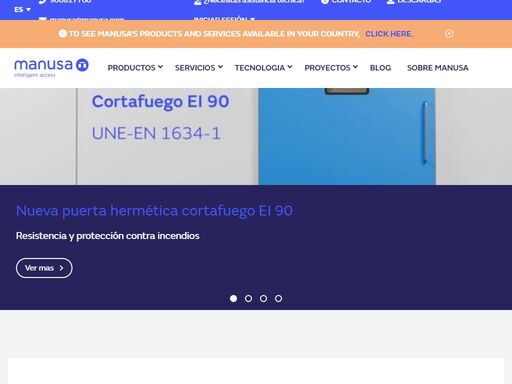Expand the TECNOLOGIA menu
512x384 pixels.
point(263,68)
